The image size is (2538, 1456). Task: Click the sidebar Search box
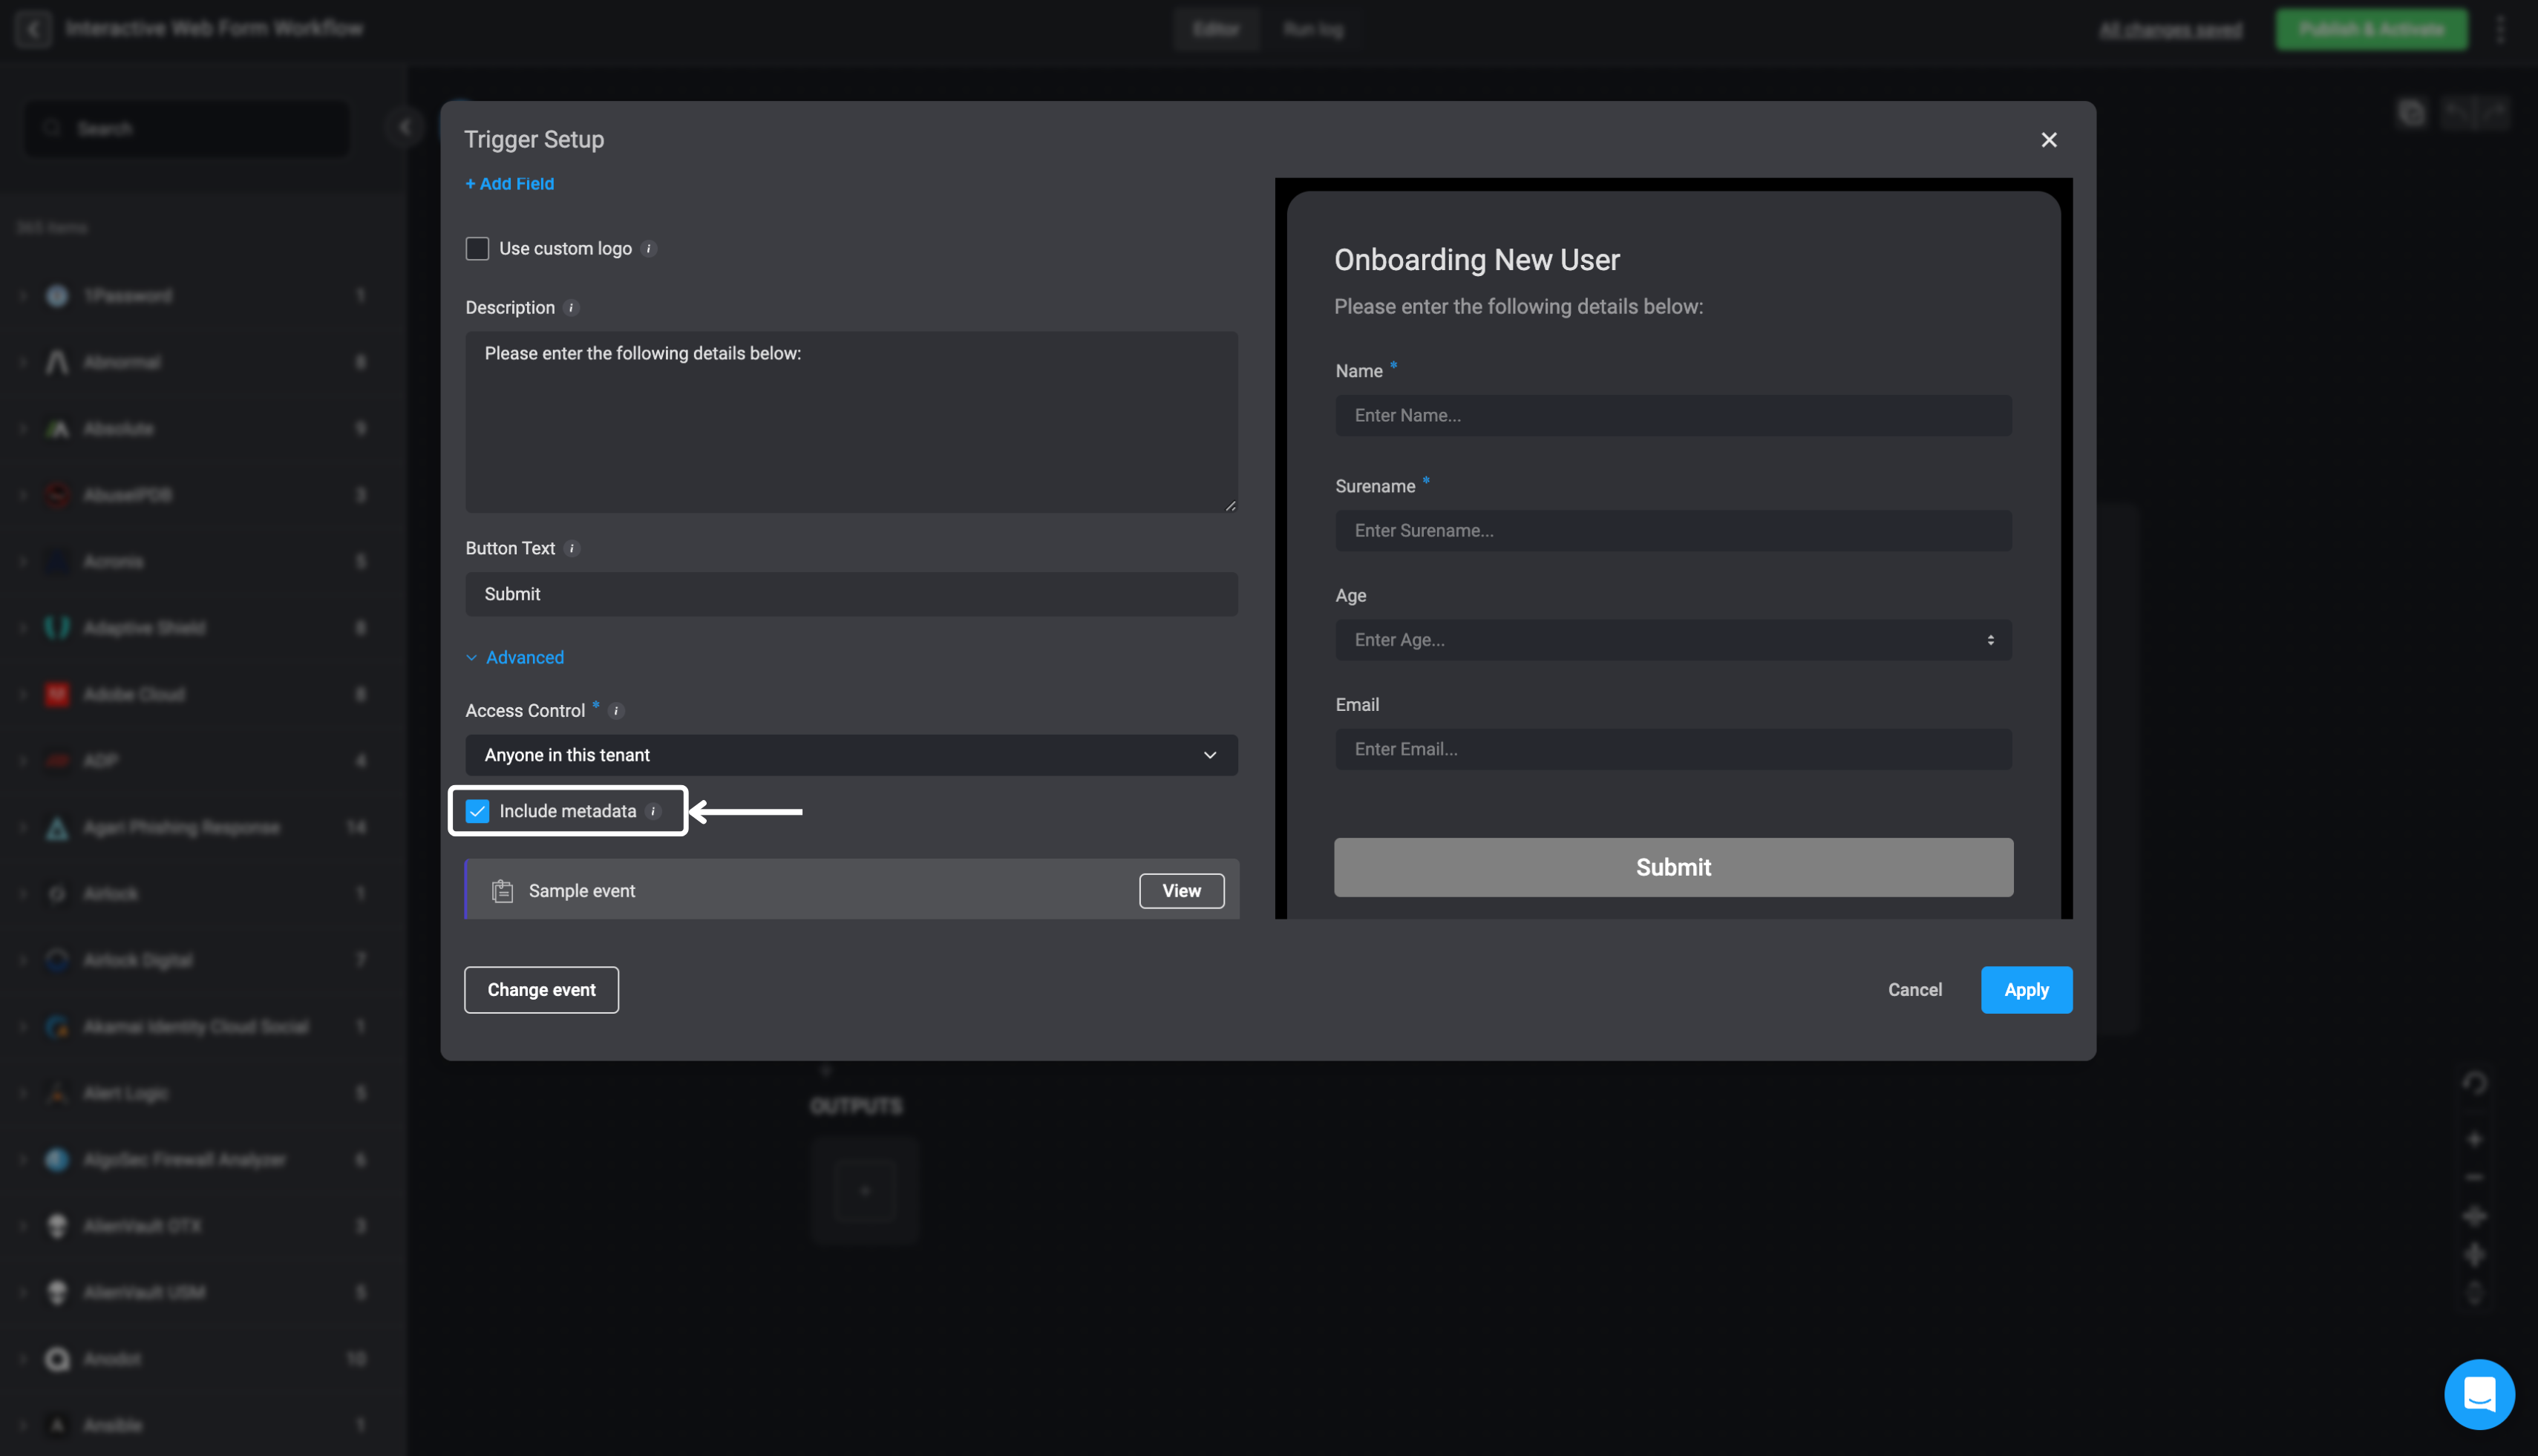click(x=188, y=128)
